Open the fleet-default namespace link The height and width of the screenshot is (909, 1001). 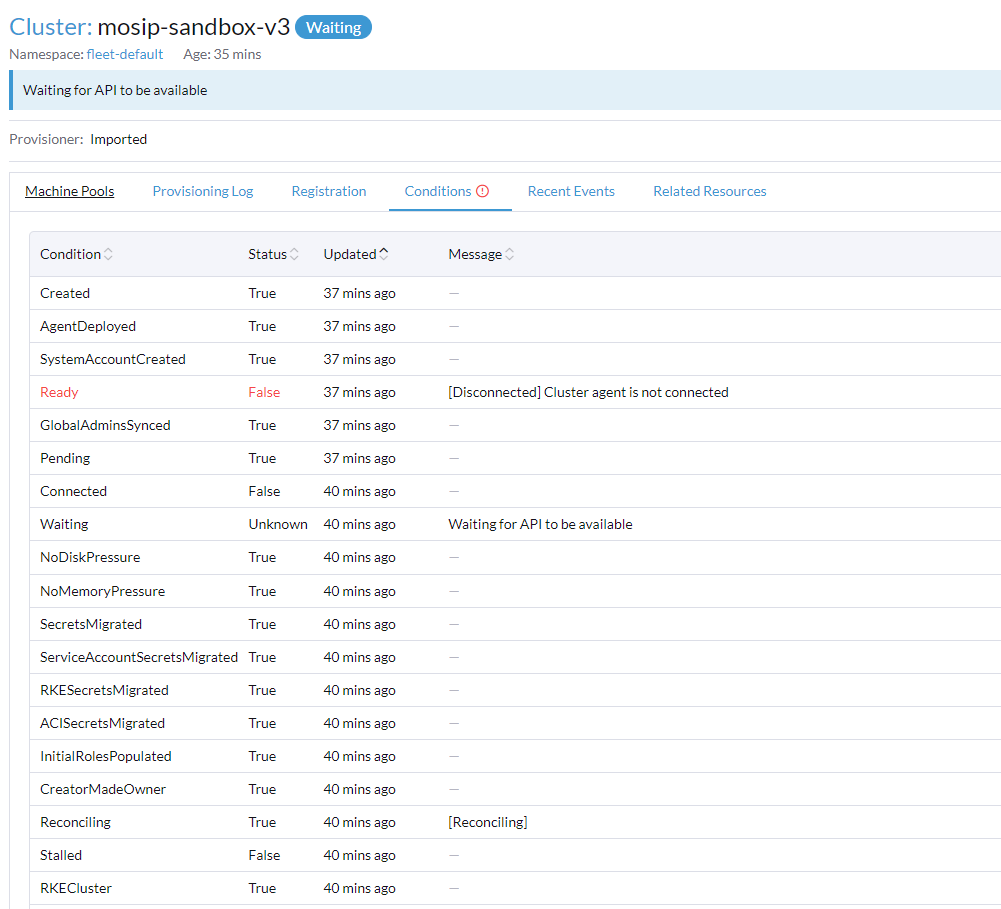click(125, 54)
